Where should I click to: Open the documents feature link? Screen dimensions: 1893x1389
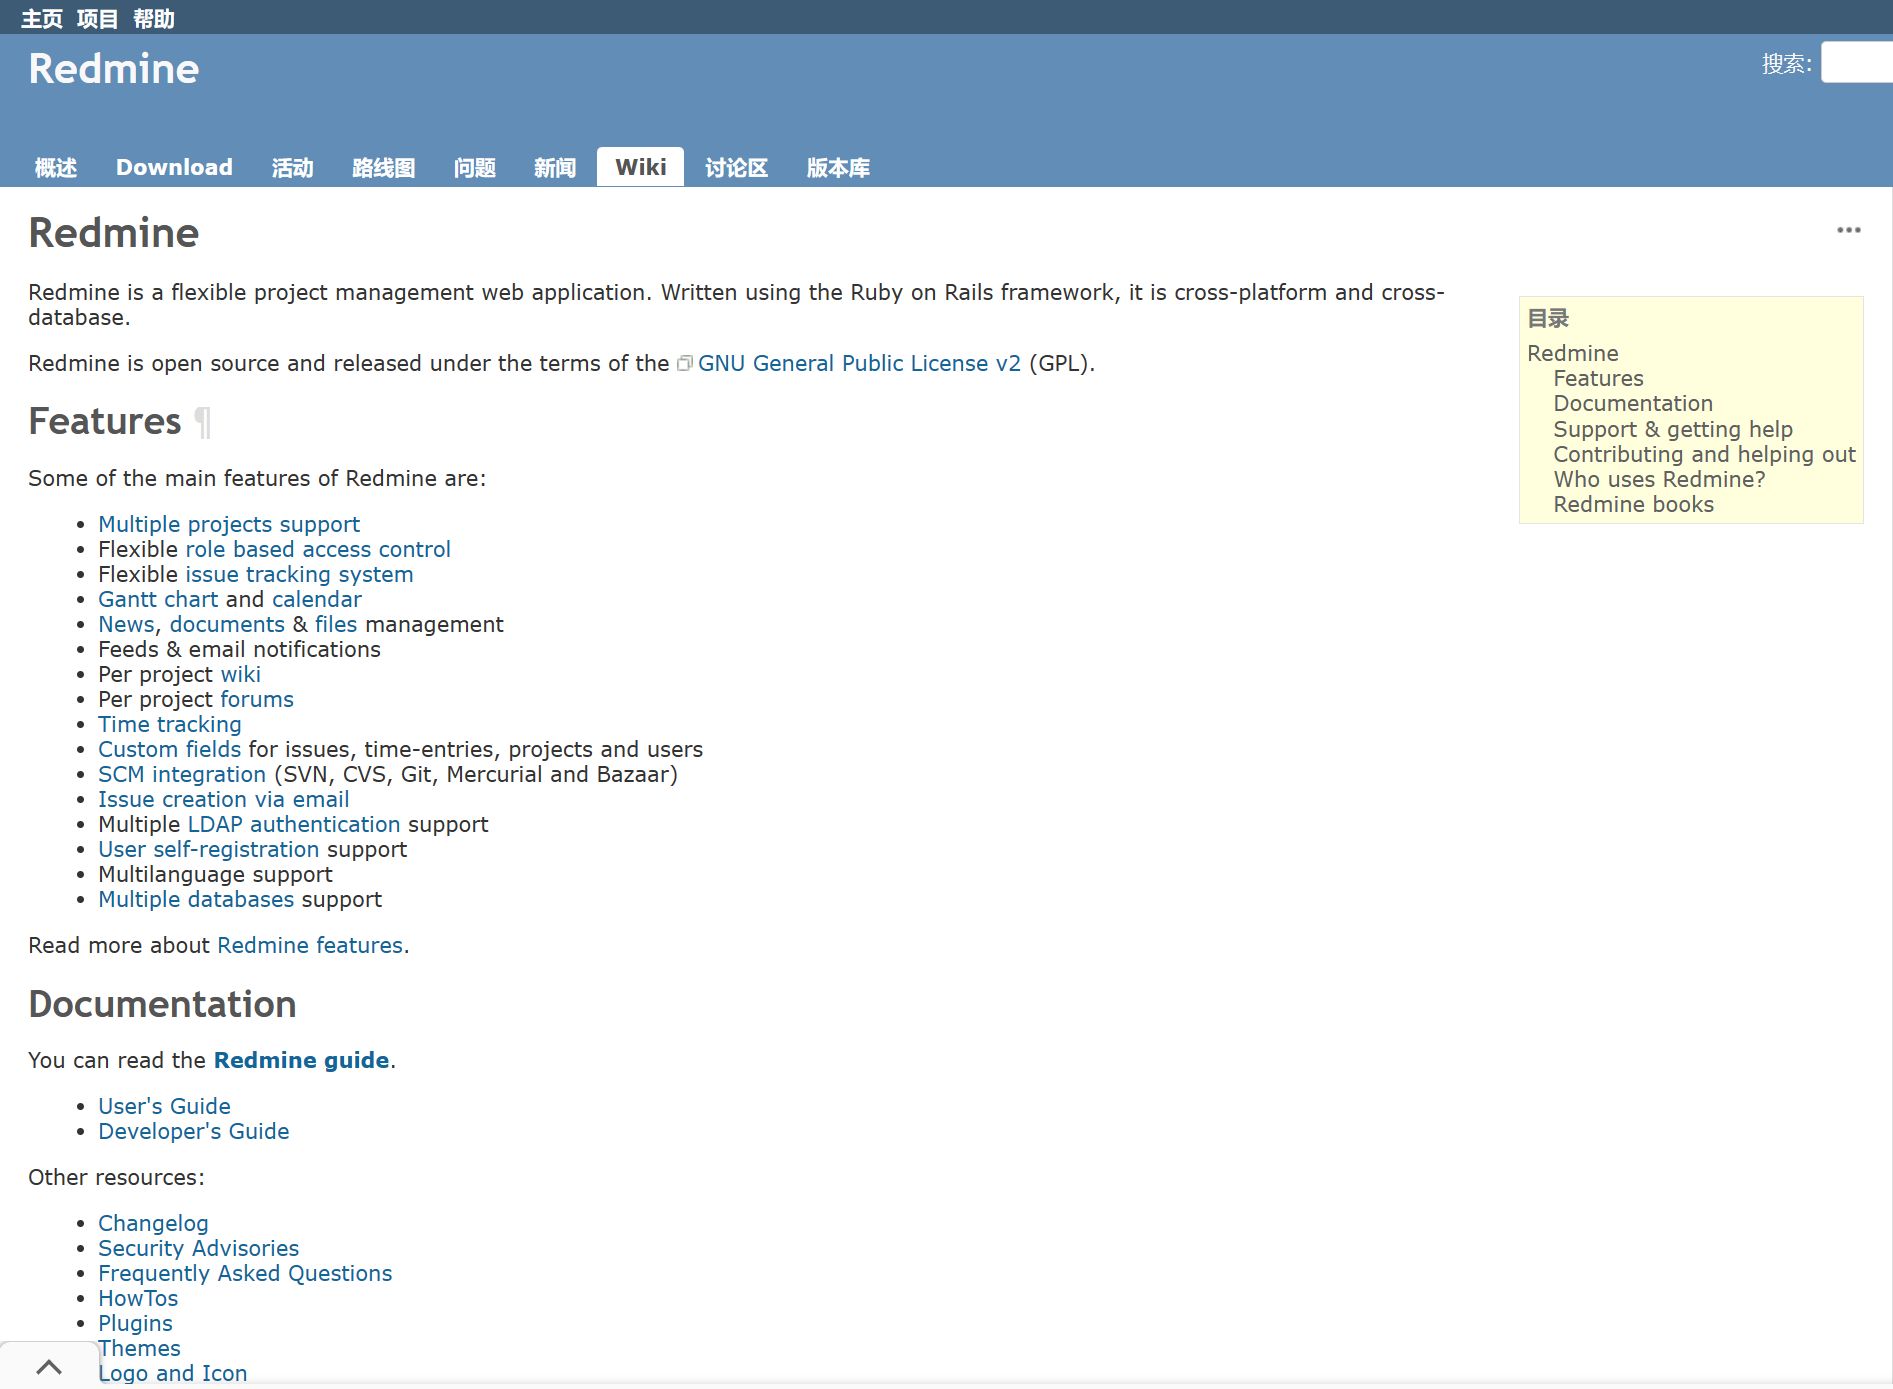point(227,624)
